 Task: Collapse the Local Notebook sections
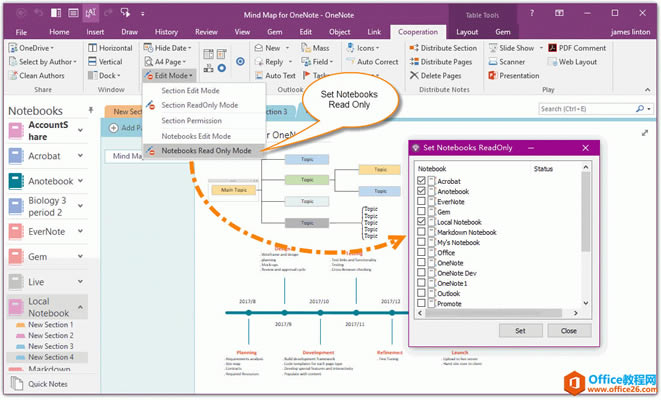coord(80,307)
